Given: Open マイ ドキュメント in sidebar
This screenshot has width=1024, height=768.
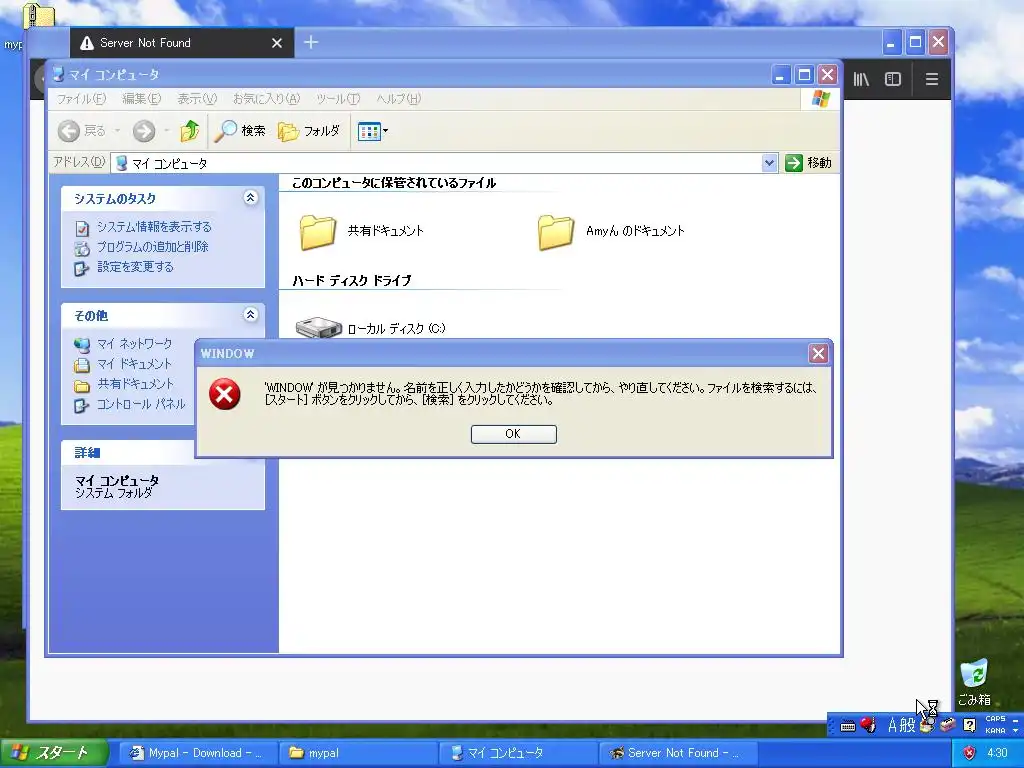Looking at the screenshot, I should pyautogui.click(x=134, y=364).
